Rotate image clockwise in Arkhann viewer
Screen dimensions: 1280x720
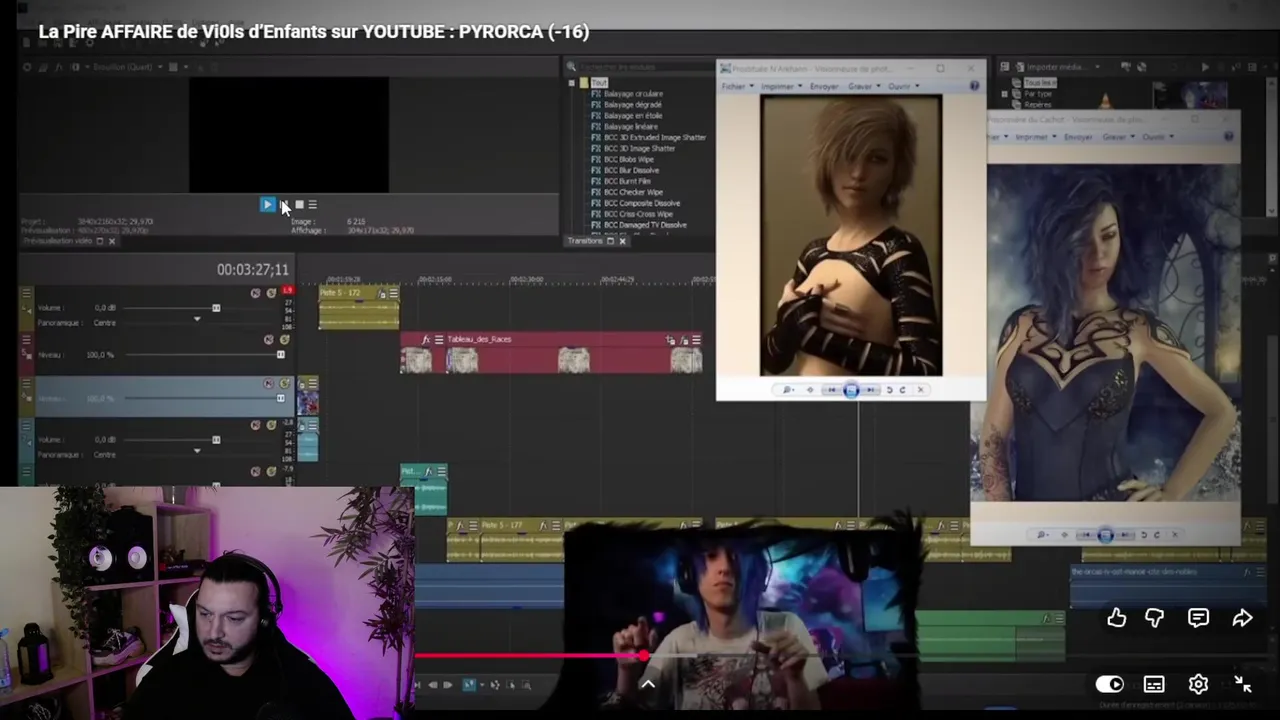[x=902, y=390]
